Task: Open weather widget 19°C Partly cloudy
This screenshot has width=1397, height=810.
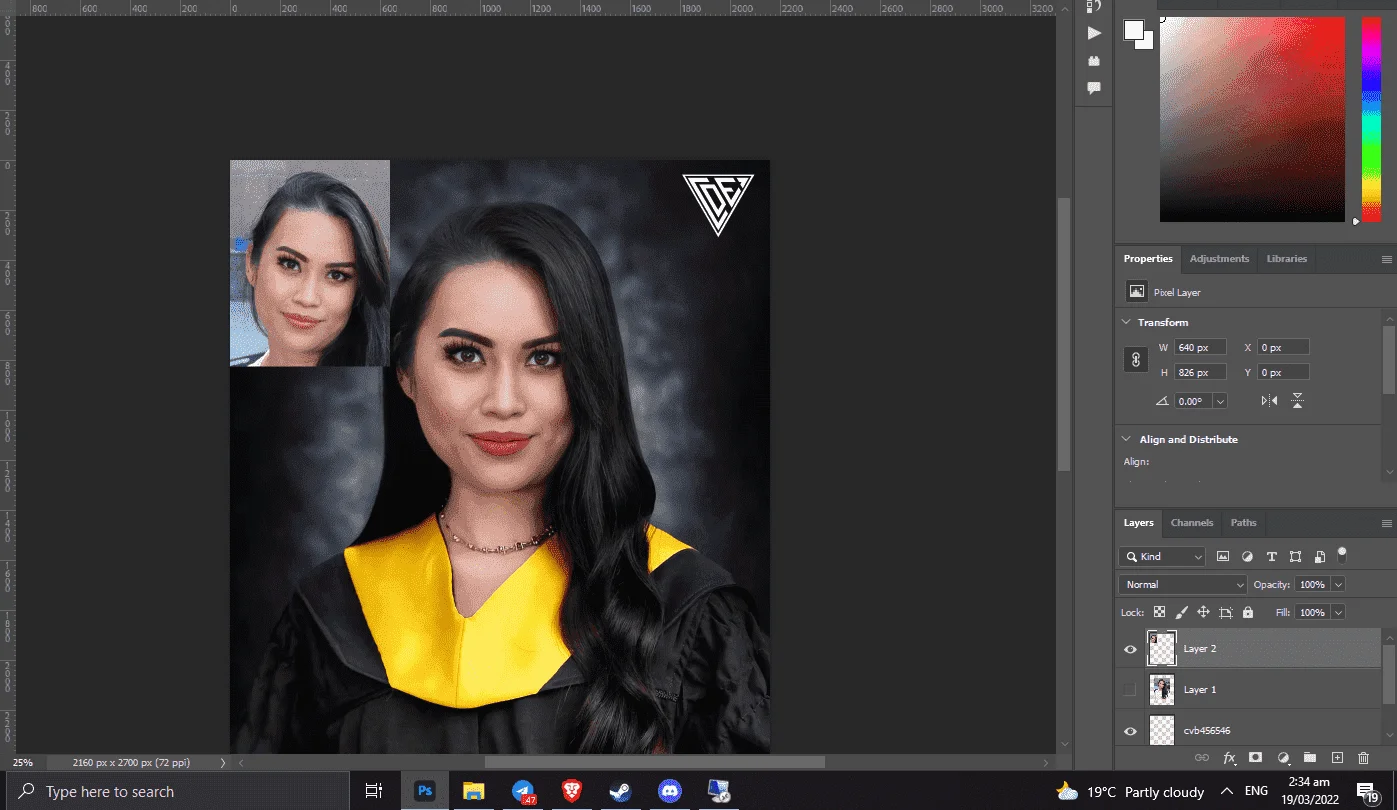Action: pyautogui.click(x=1129, y=791)
